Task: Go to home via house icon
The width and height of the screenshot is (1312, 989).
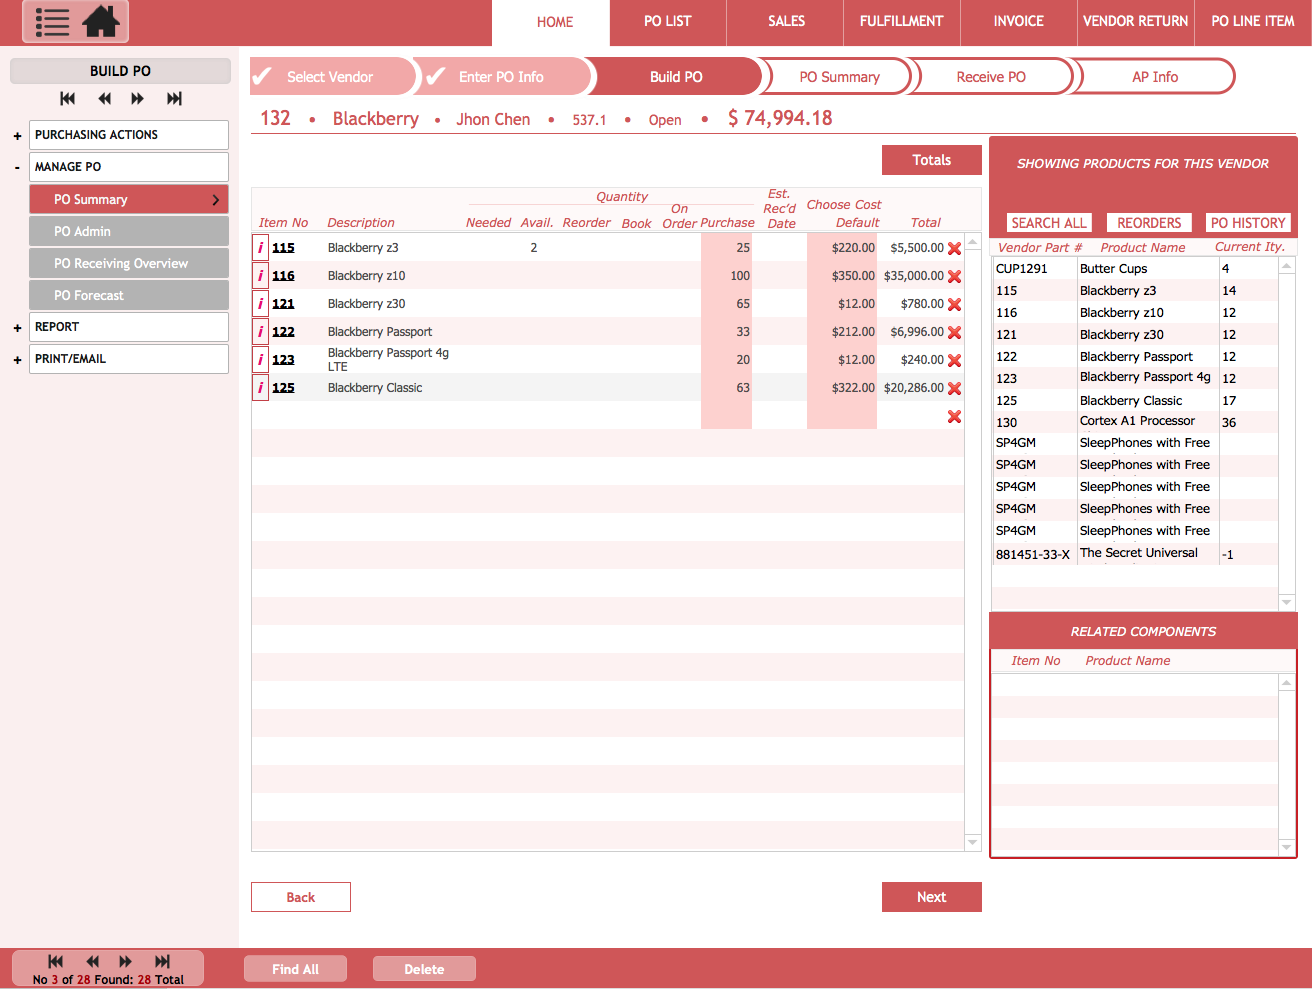Action: [101, 21]
